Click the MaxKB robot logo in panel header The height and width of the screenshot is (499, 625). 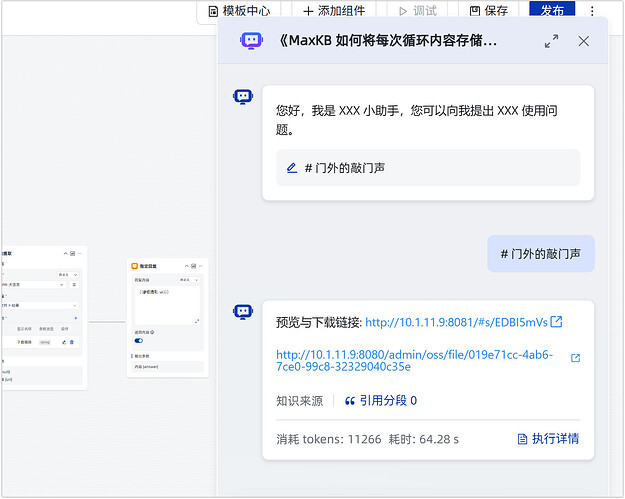tap(251, 40)
